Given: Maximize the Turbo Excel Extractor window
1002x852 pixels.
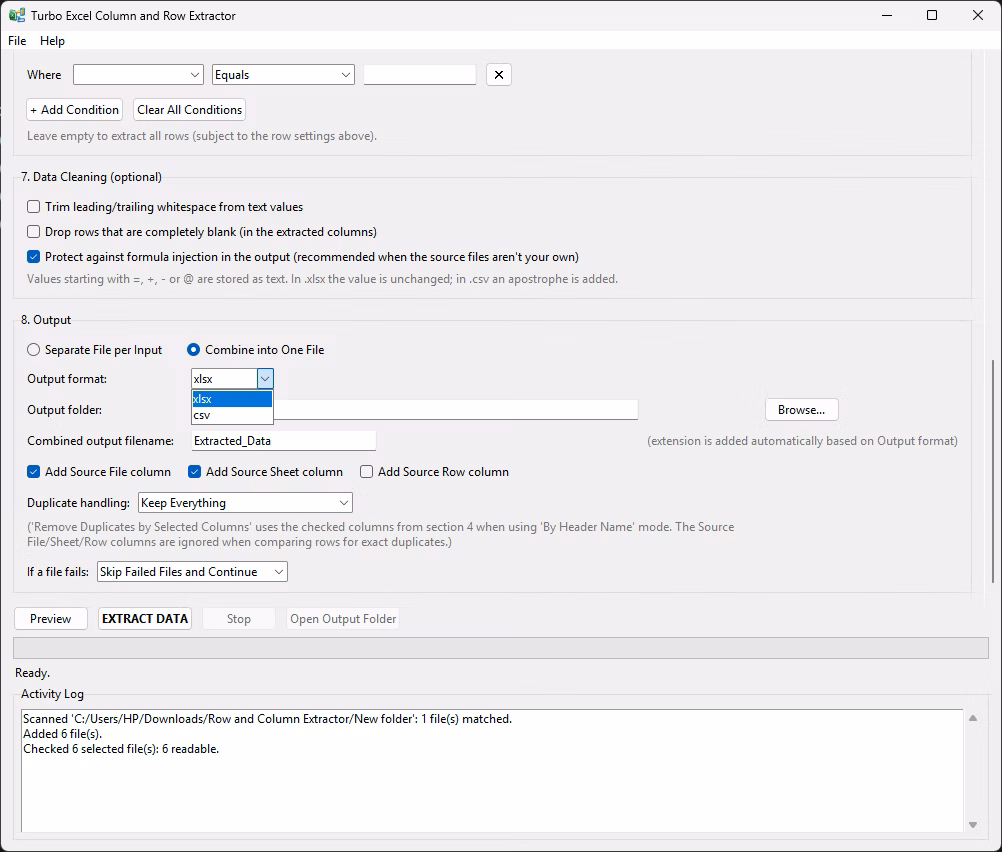Looking at the screenshot, I should coord(932,15).
